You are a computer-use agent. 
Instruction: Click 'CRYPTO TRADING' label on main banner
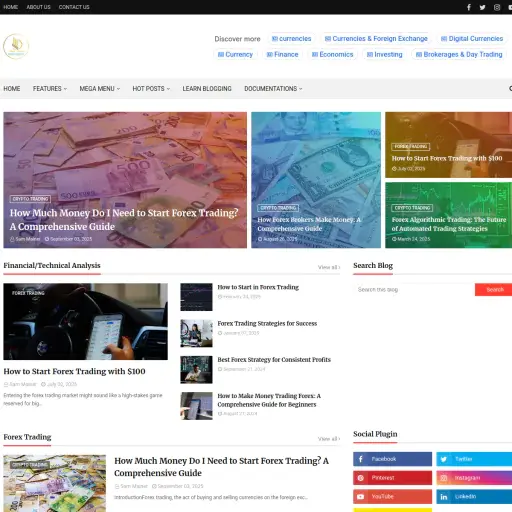point(30,199)
